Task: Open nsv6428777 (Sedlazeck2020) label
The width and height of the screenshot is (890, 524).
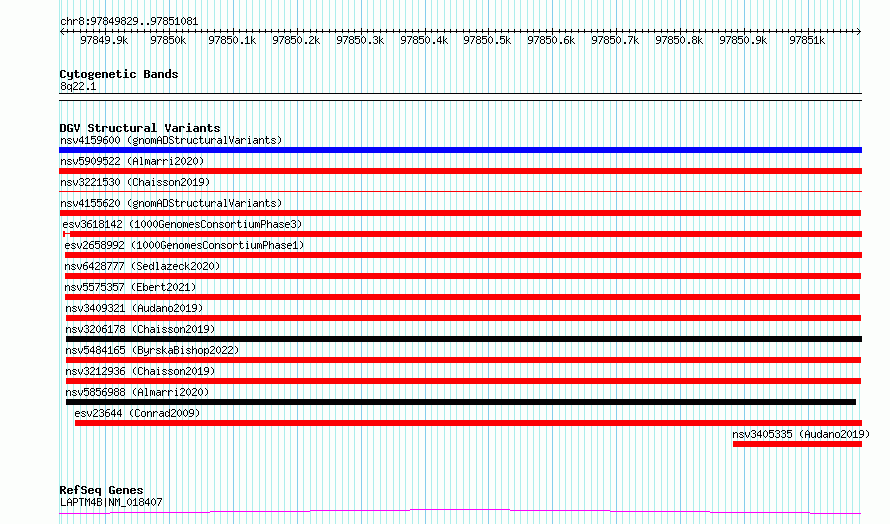Action: (x=142, y=266)
